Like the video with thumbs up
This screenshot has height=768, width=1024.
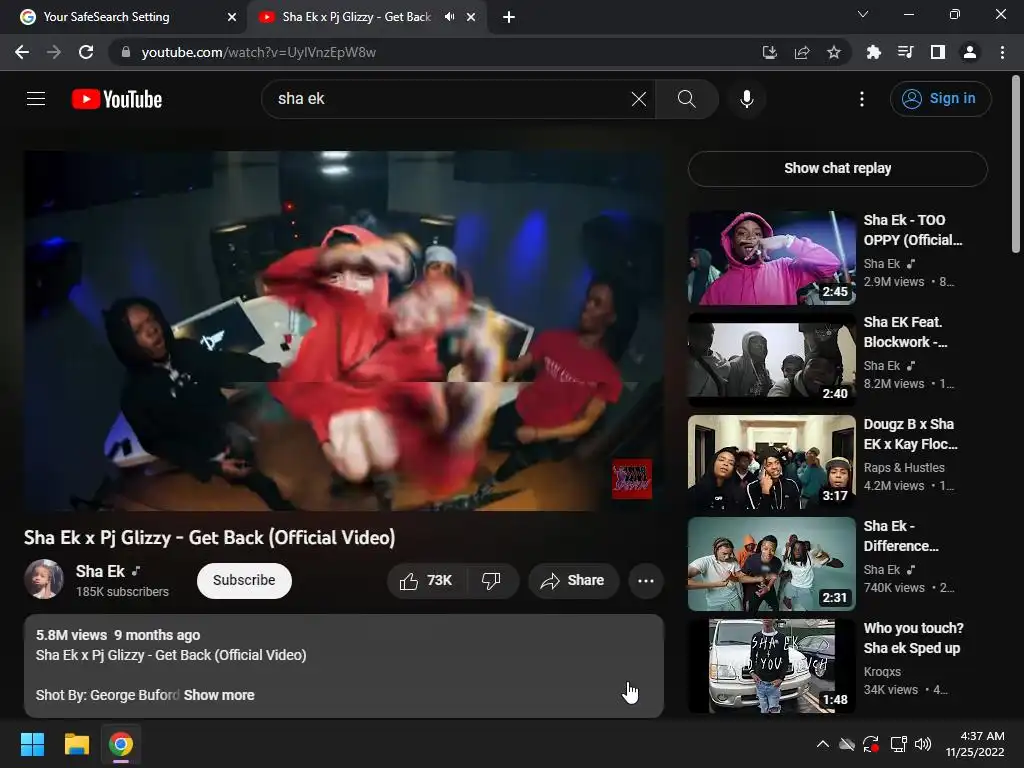click(426, 581)
